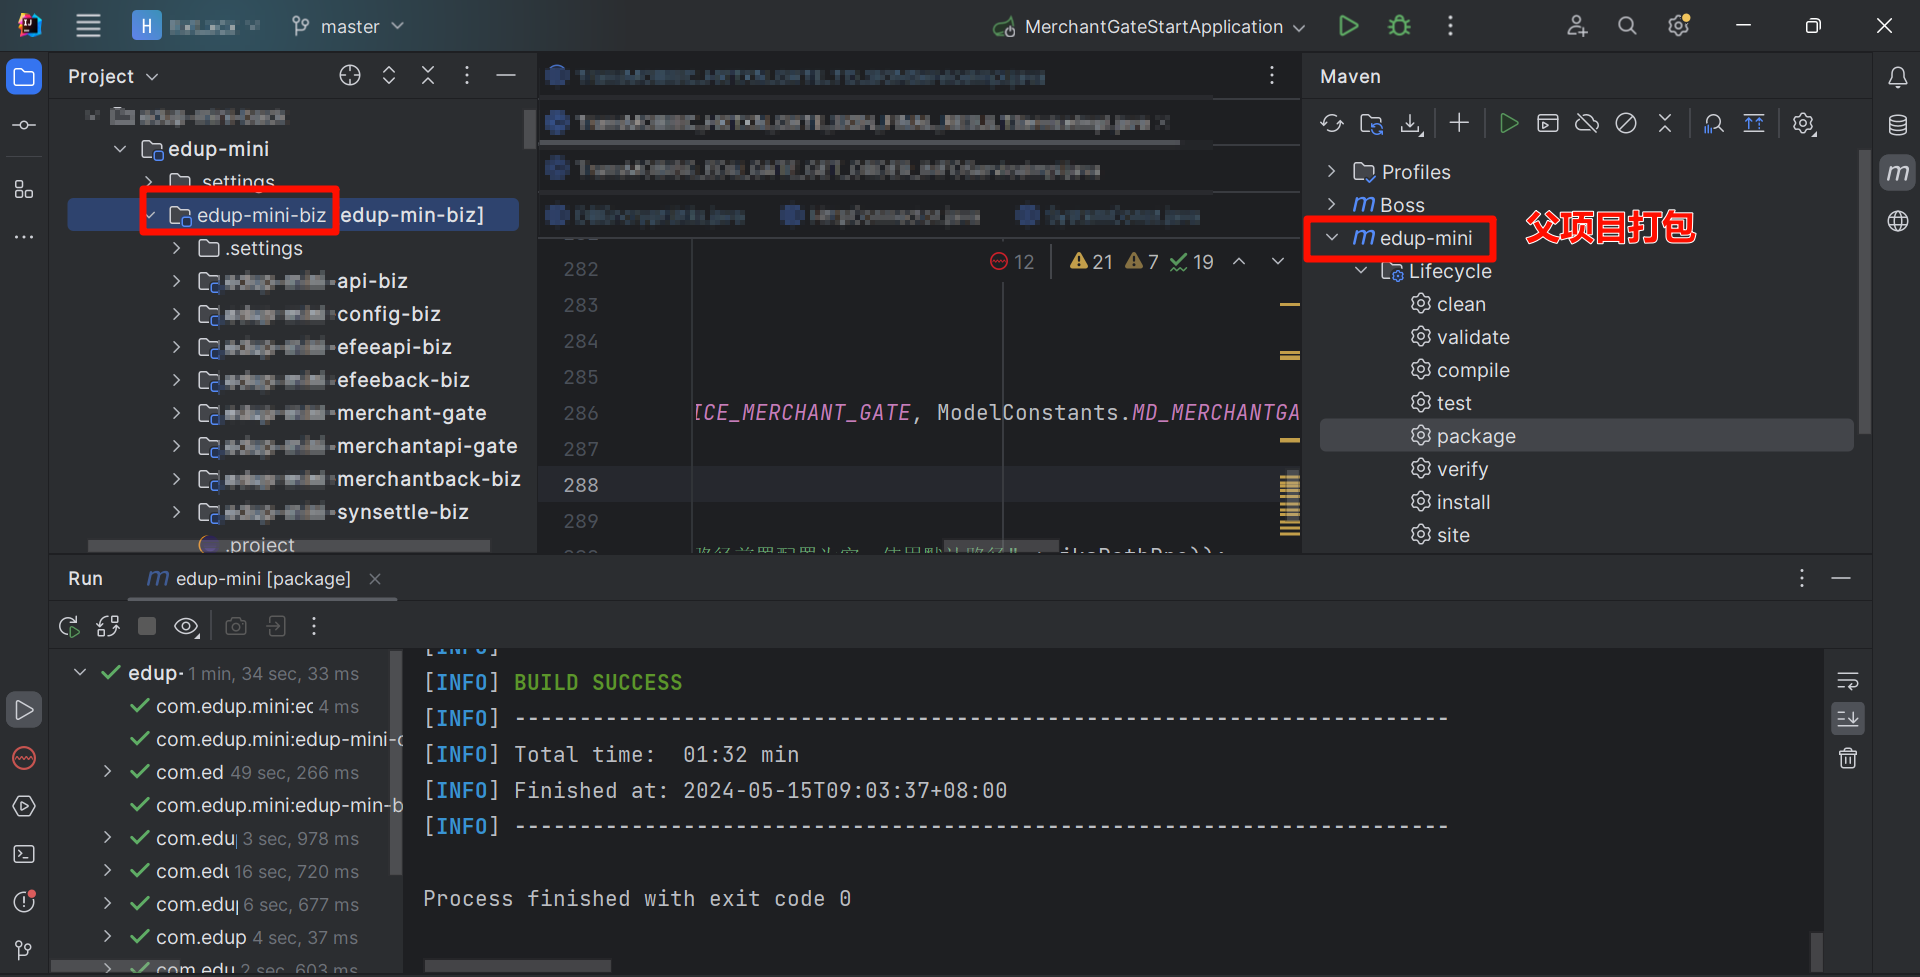Toggle the Run tool window button
This screenshot has width=1920, height=977.
click(24, 710)
